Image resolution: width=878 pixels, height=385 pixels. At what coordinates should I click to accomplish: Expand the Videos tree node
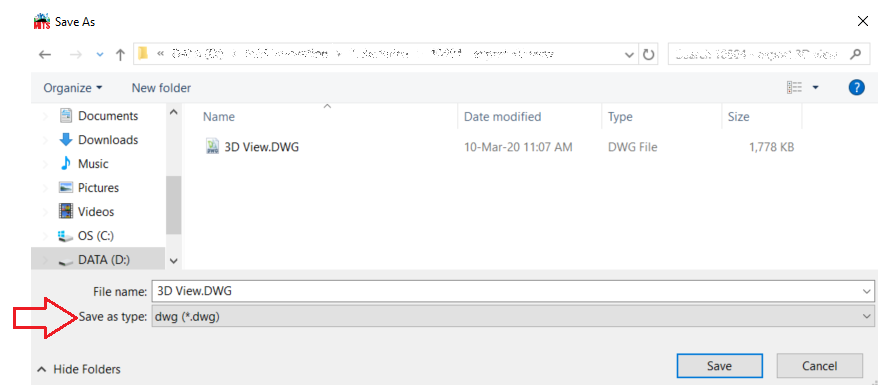45,212
